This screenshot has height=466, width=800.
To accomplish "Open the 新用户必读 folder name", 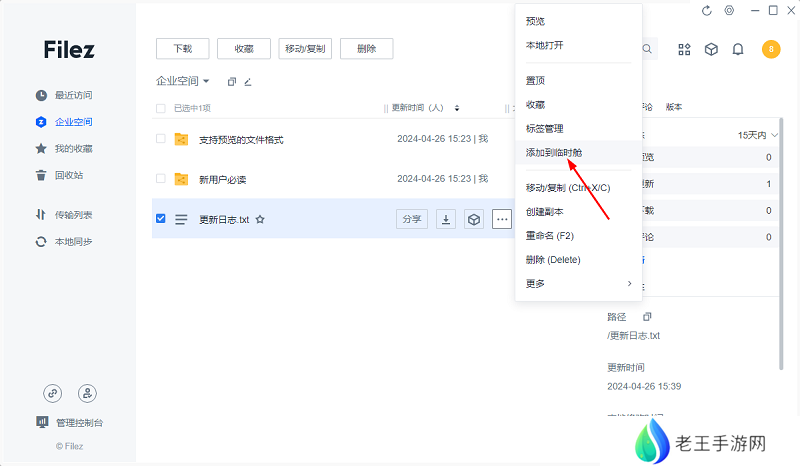I will click(222, 180).
